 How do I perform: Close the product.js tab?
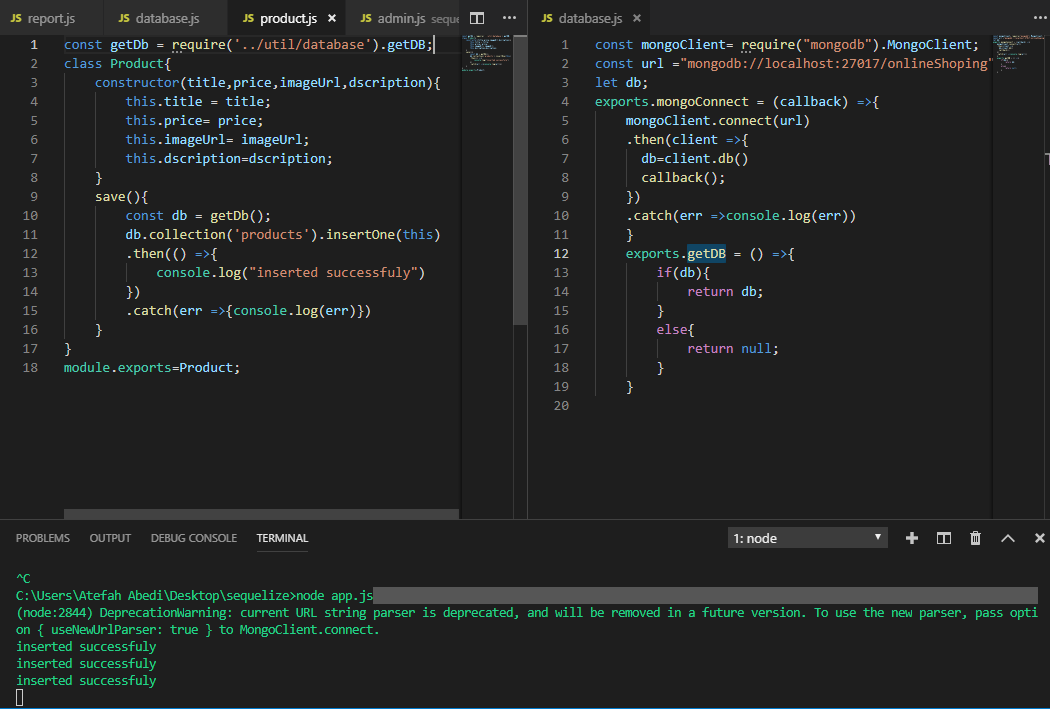(x=331, y=18)
